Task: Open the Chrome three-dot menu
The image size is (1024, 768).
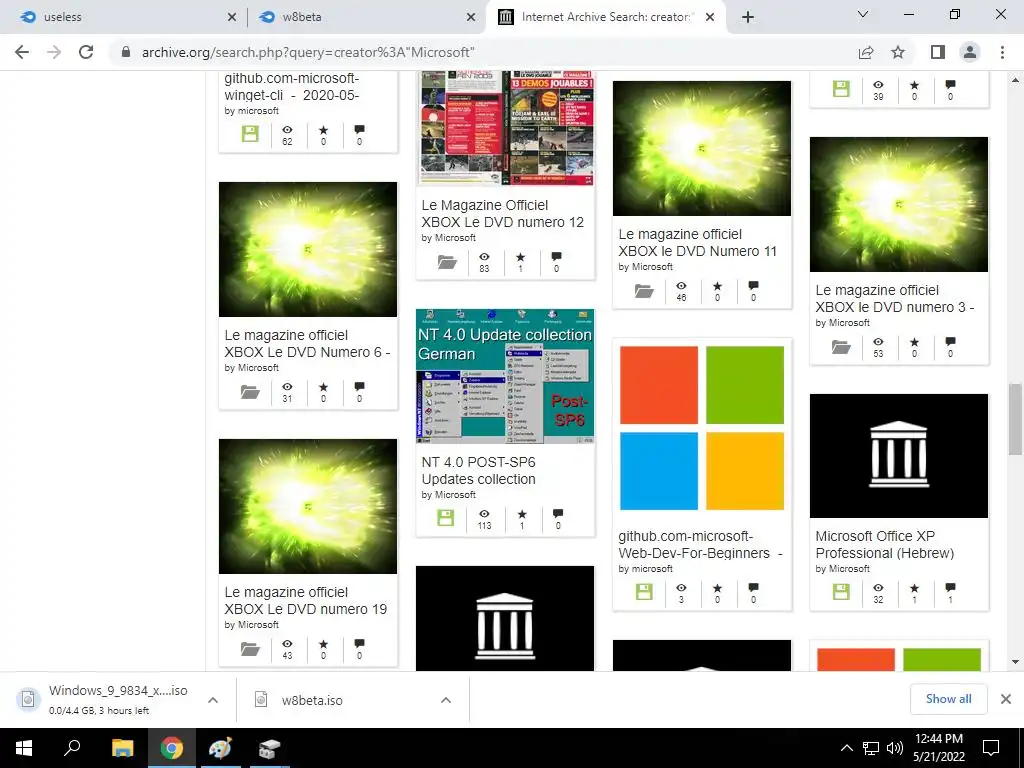Action: 1002,52
